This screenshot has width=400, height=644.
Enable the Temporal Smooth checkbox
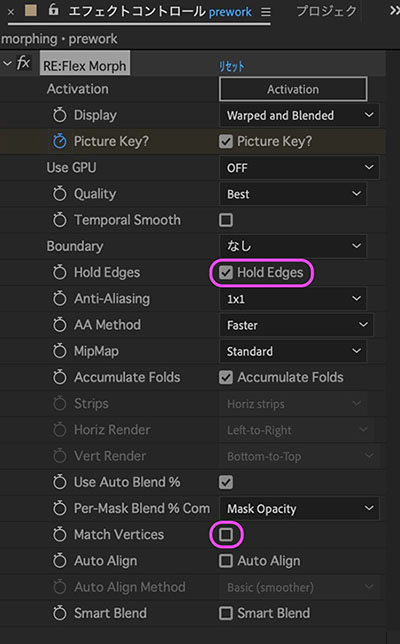pyautogui.click(x=226, y=220)
